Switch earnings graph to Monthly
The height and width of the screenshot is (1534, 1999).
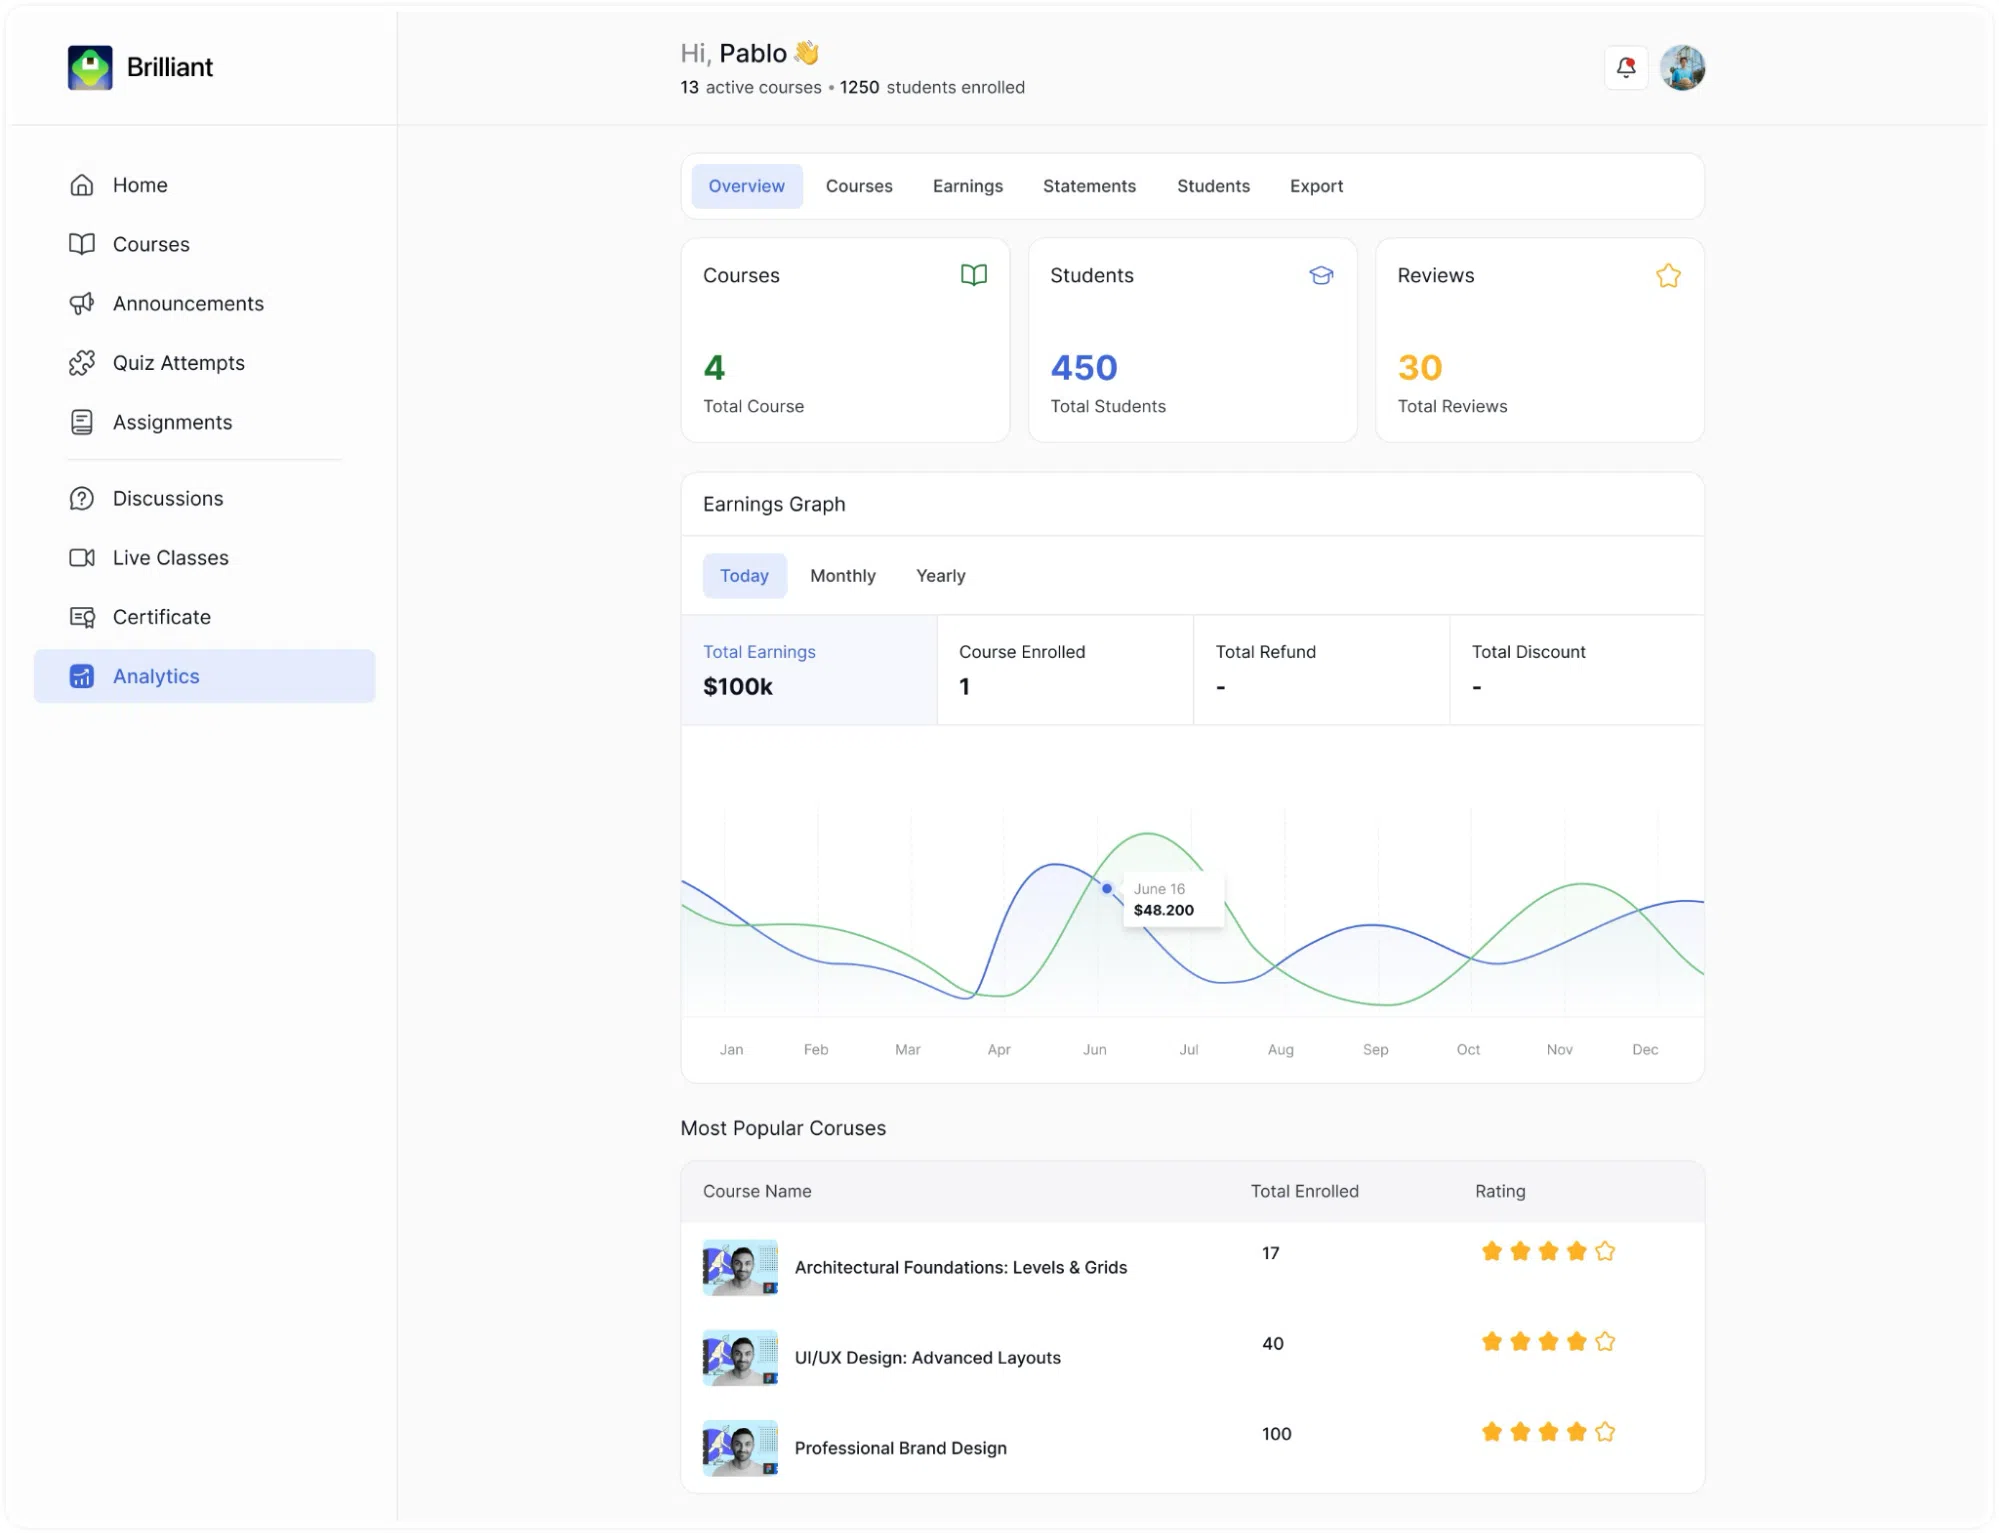click(x=843, y=576)
